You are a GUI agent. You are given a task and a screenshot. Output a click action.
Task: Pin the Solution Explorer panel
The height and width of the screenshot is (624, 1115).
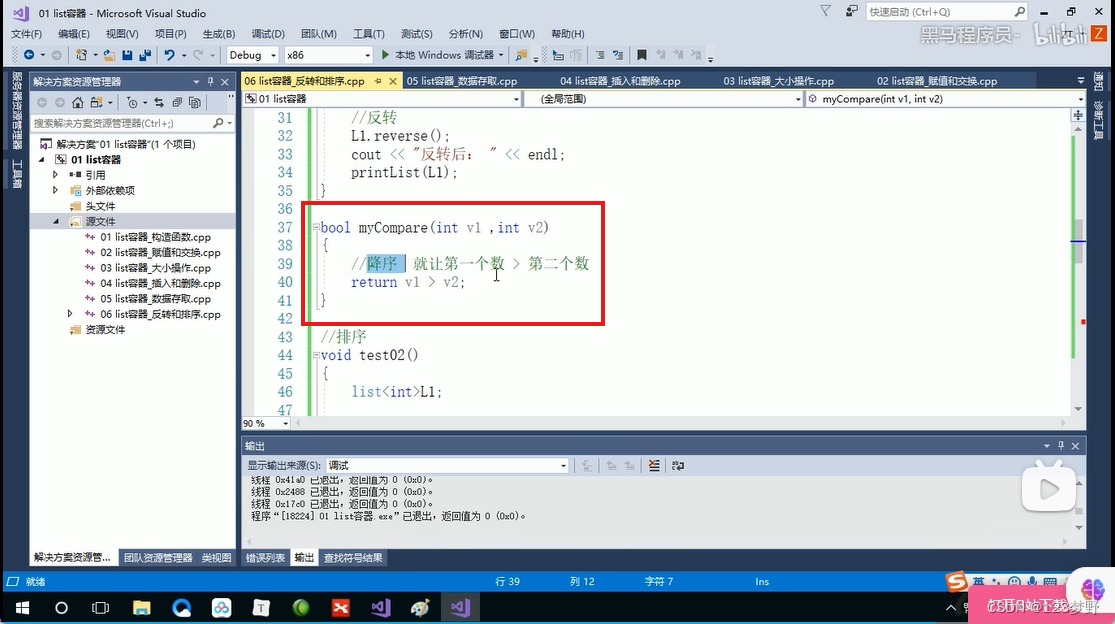[210, 82]
